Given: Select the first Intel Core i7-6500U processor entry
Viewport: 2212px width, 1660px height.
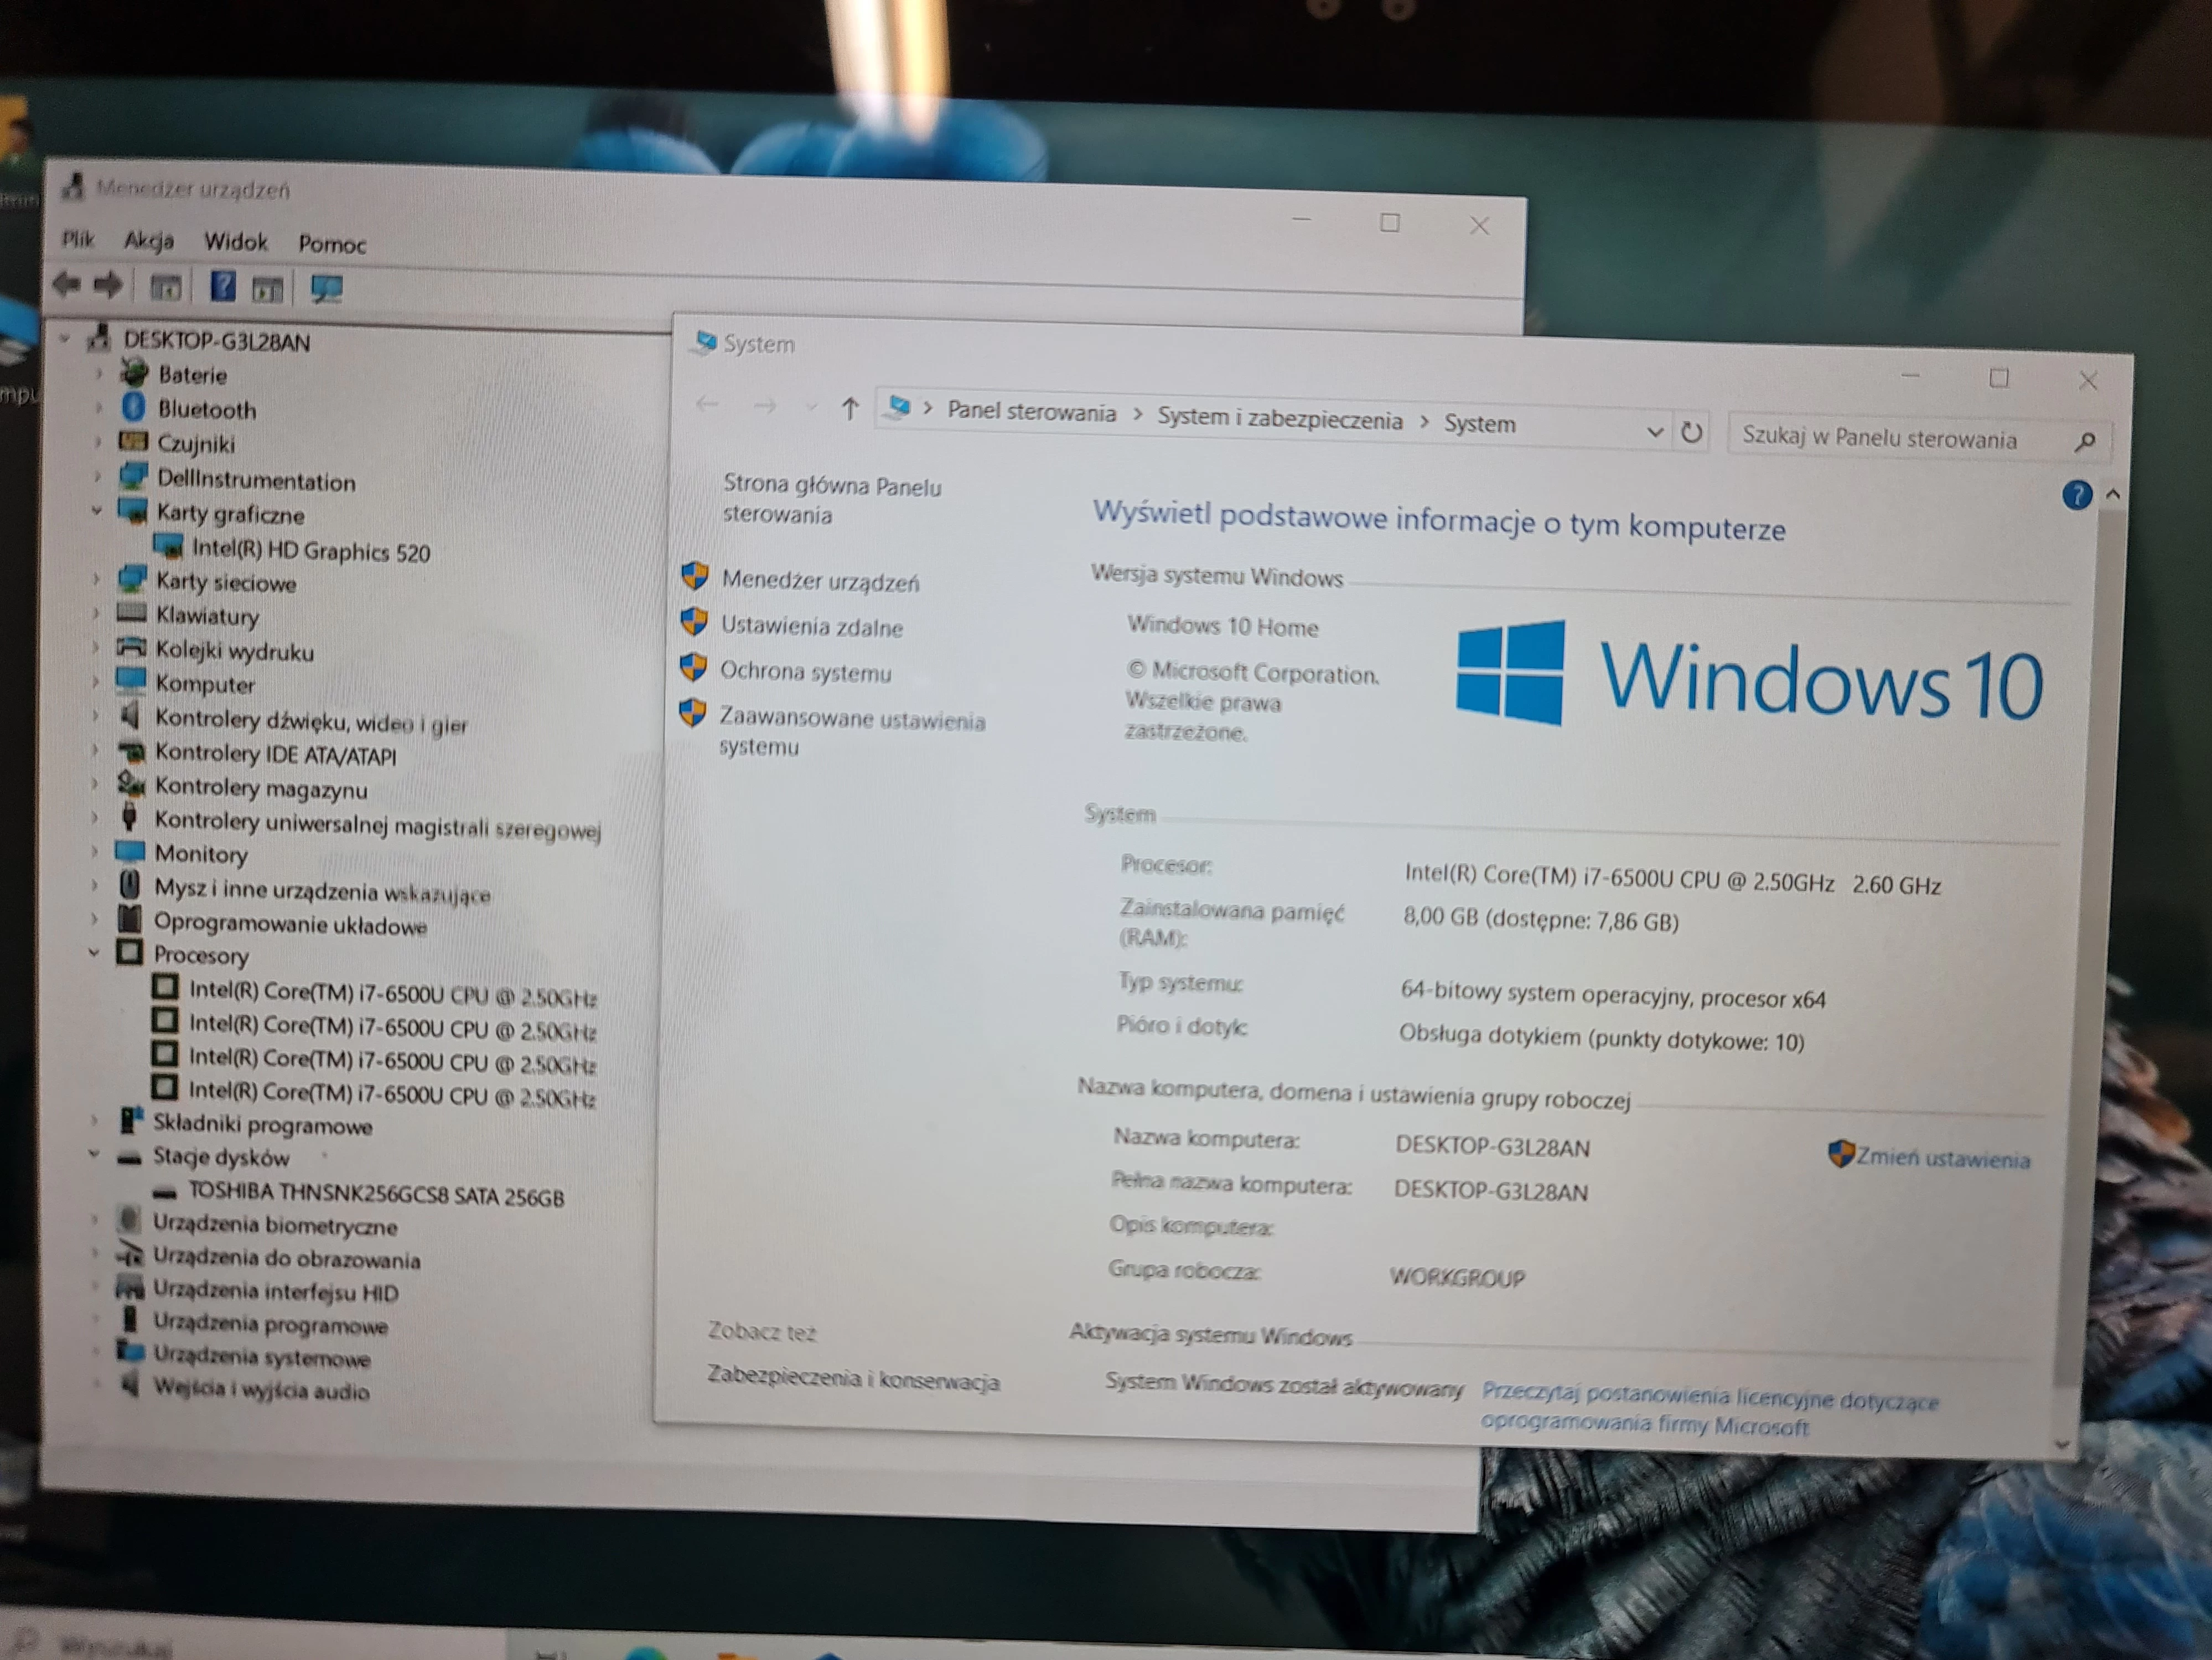Looking at the screenshot, I should (392, 993).
